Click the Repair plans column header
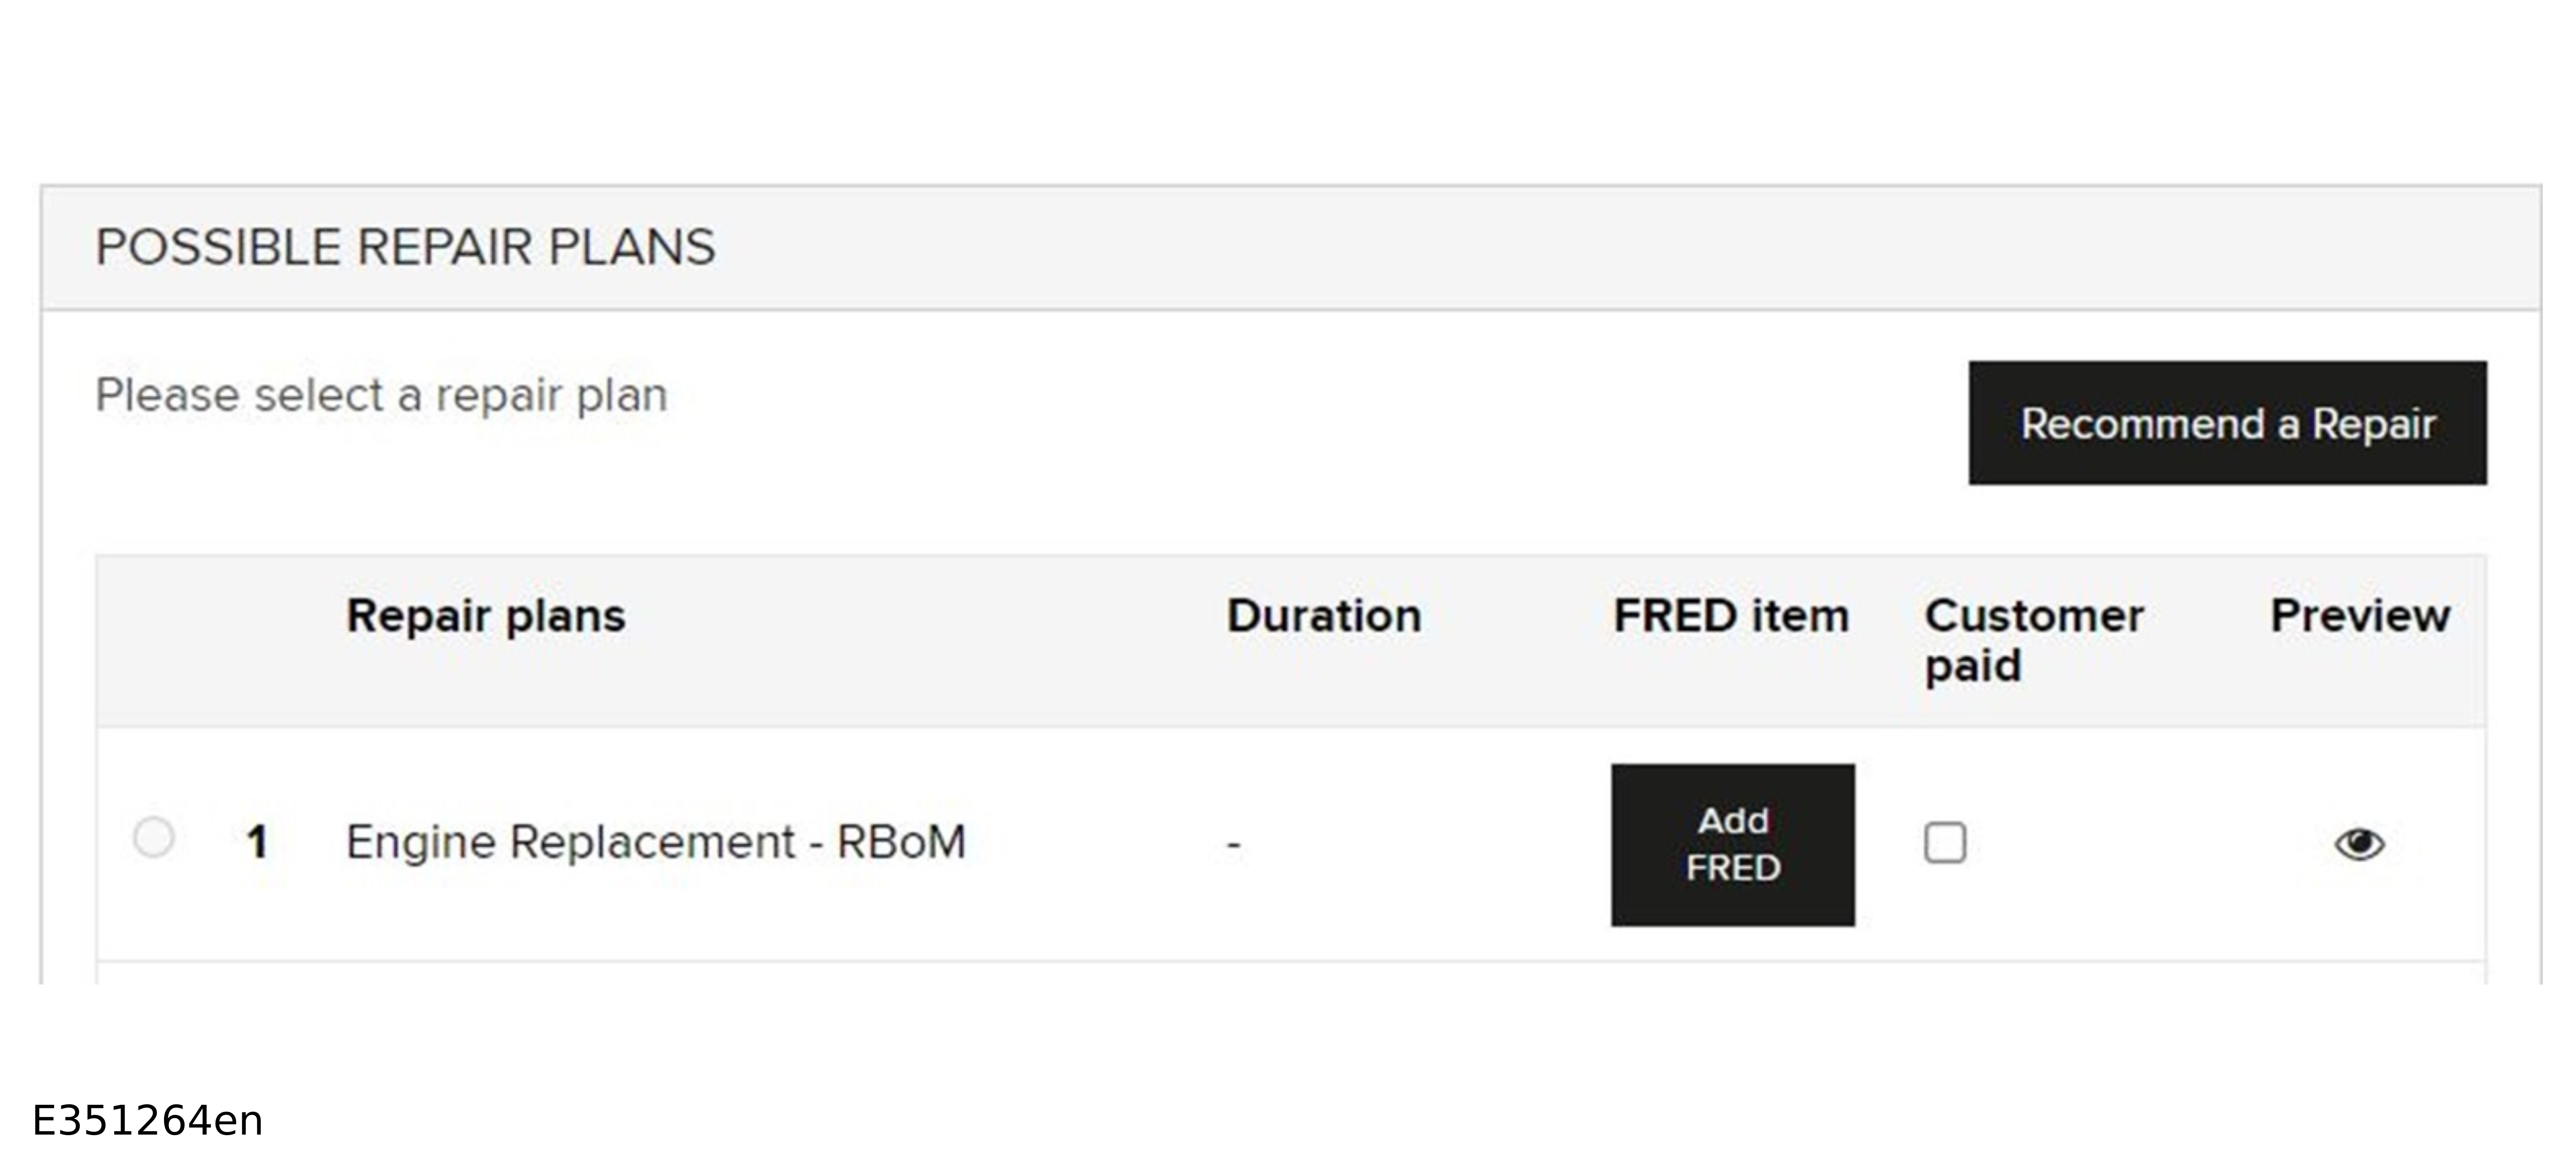The width and height of the screenshot is (2576, 1165). [x=485, y=616]
